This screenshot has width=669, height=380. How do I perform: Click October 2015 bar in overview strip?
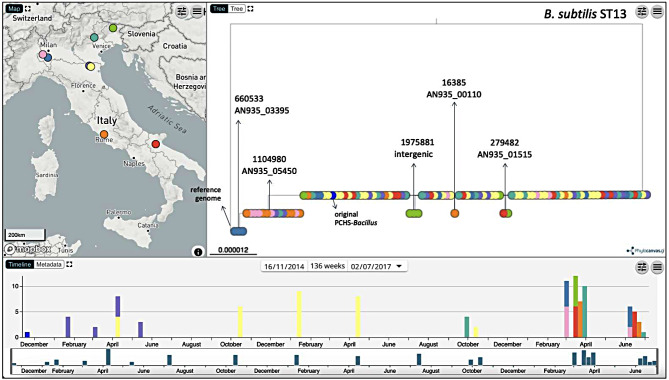tap(235, 360)
